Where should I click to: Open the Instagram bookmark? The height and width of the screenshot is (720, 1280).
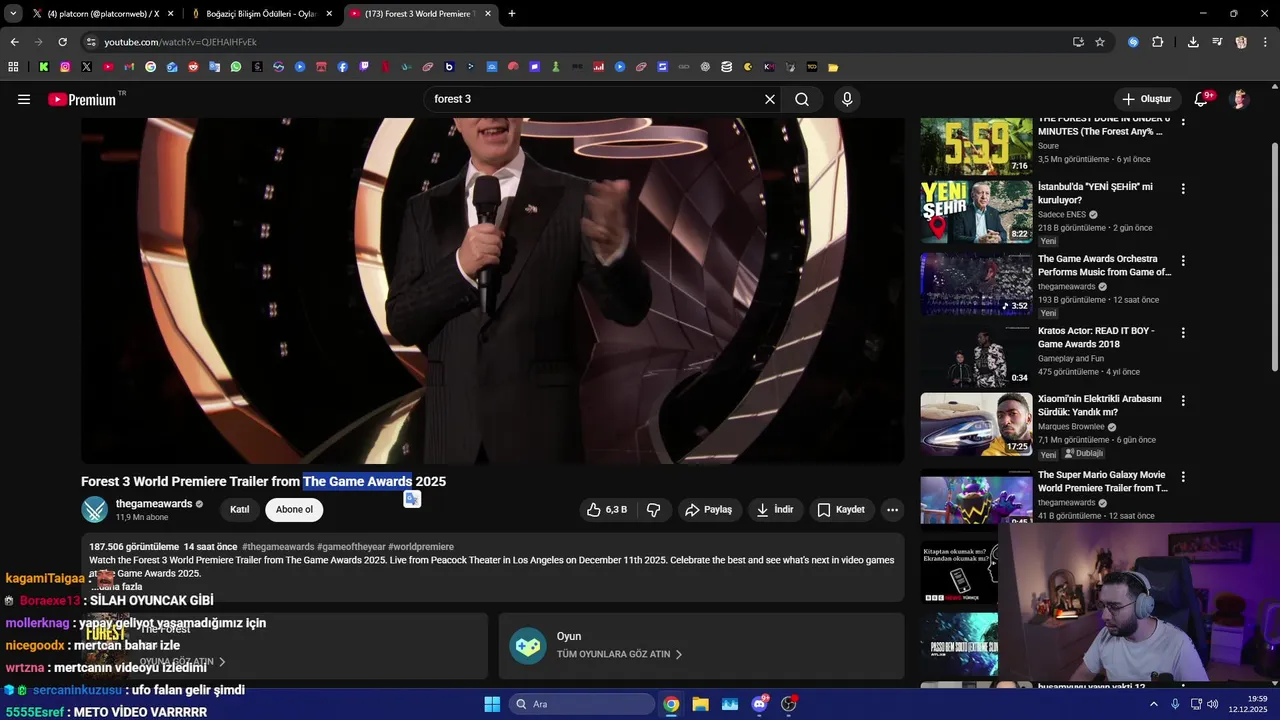(65, 67)
